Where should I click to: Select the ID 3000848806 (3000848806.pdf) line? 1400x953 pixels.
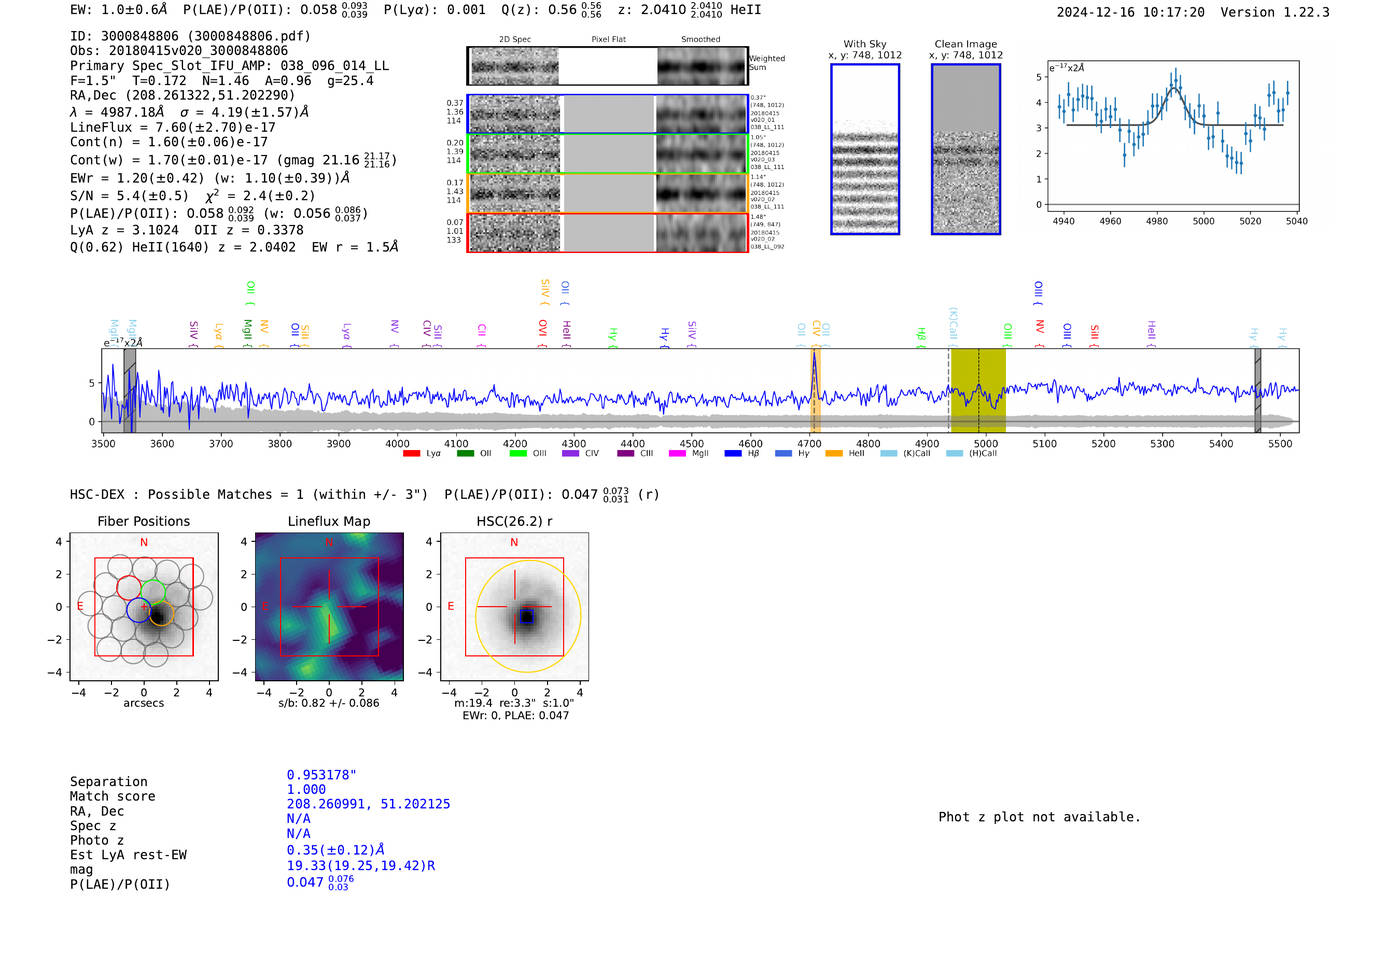(190, 36)
